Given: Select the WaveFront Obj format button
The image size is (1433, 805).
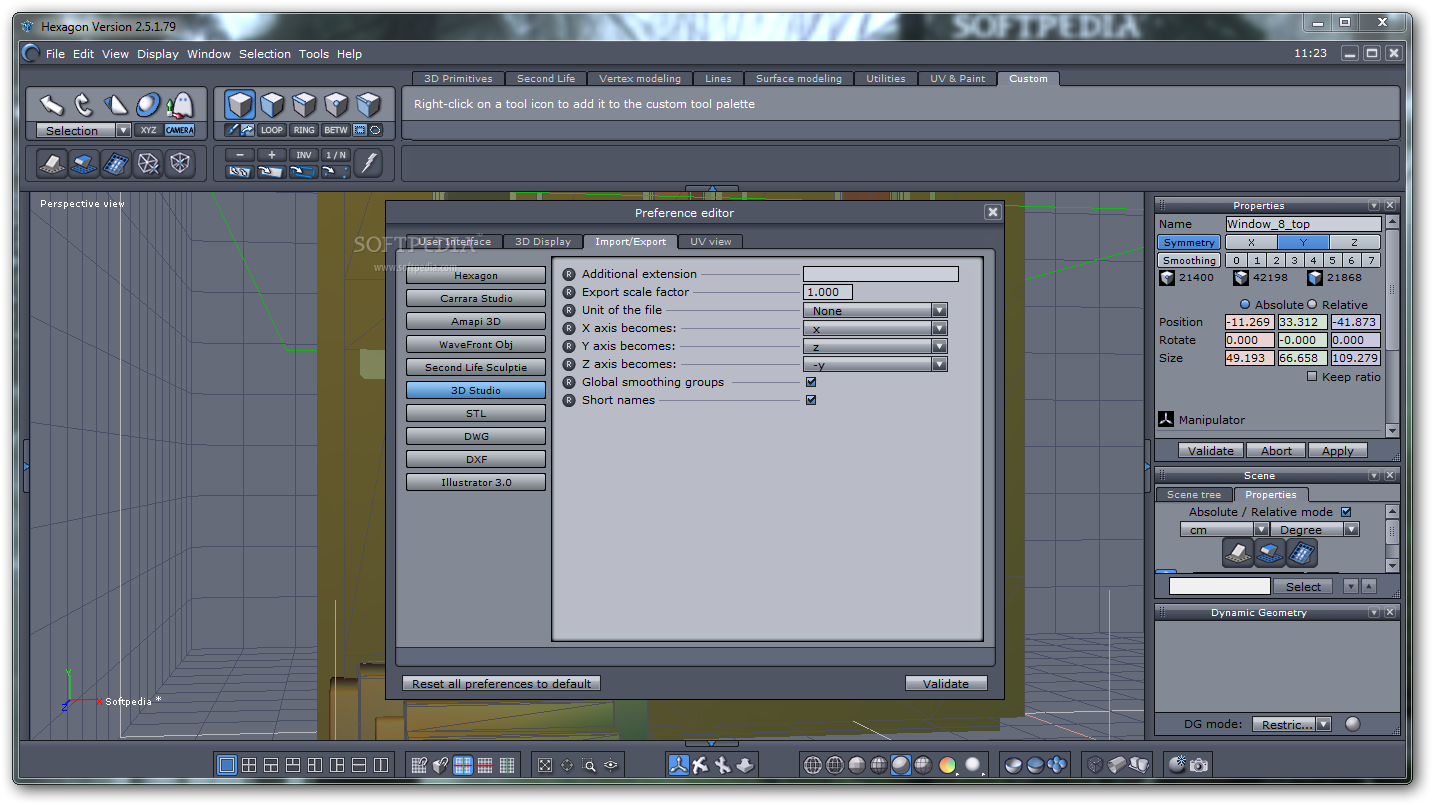Looking at the screenshot, I should [476, 345].
